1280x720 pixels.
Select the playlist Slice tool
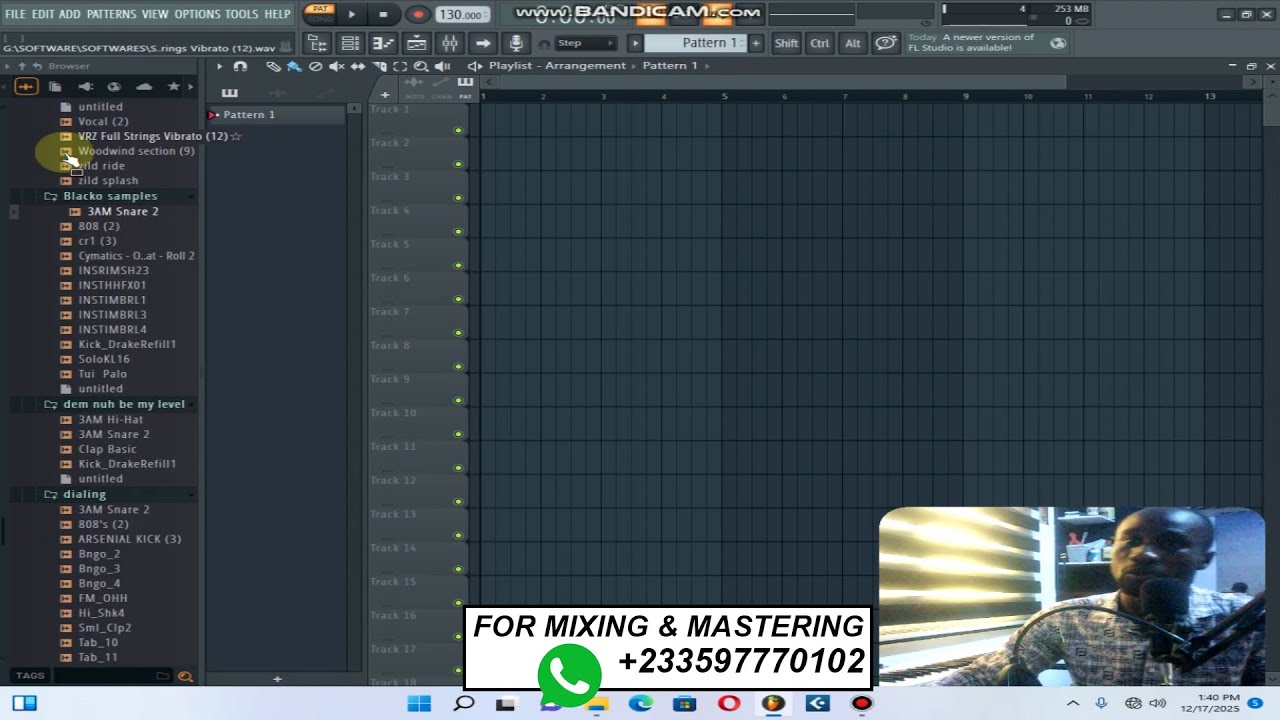[x=379, y=66]
